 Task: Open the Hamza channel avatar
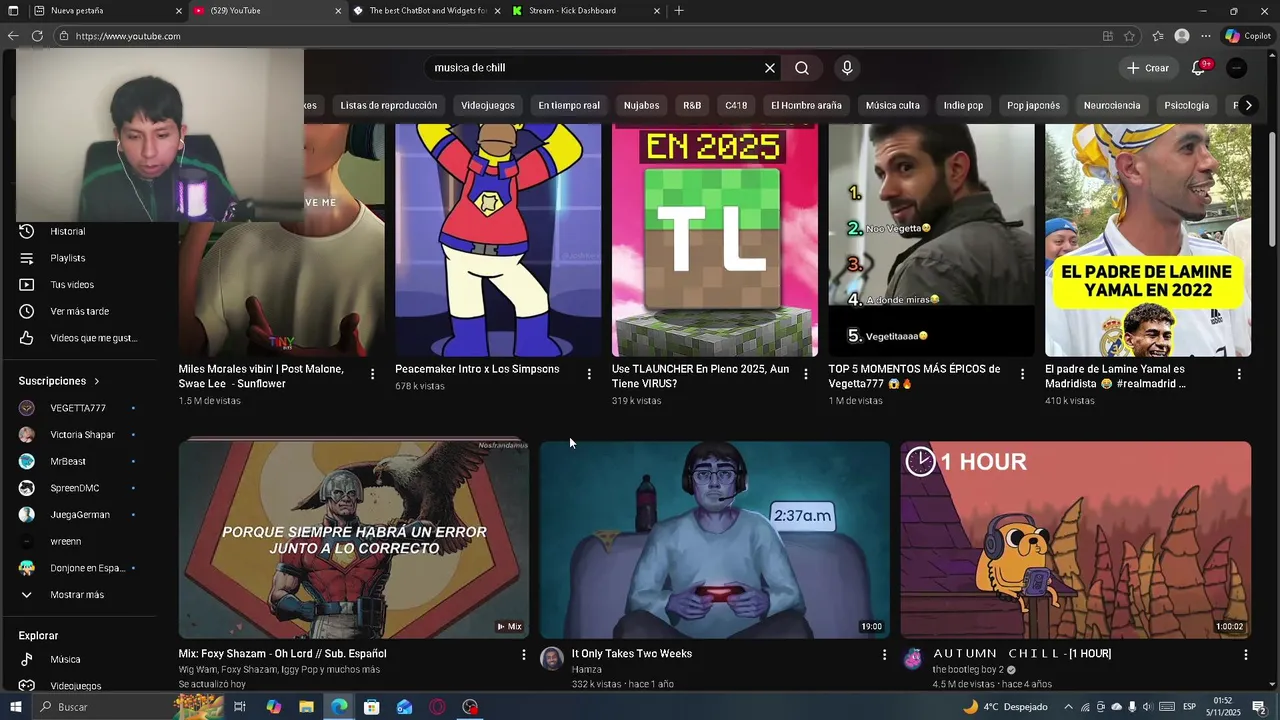pos(552,658)
